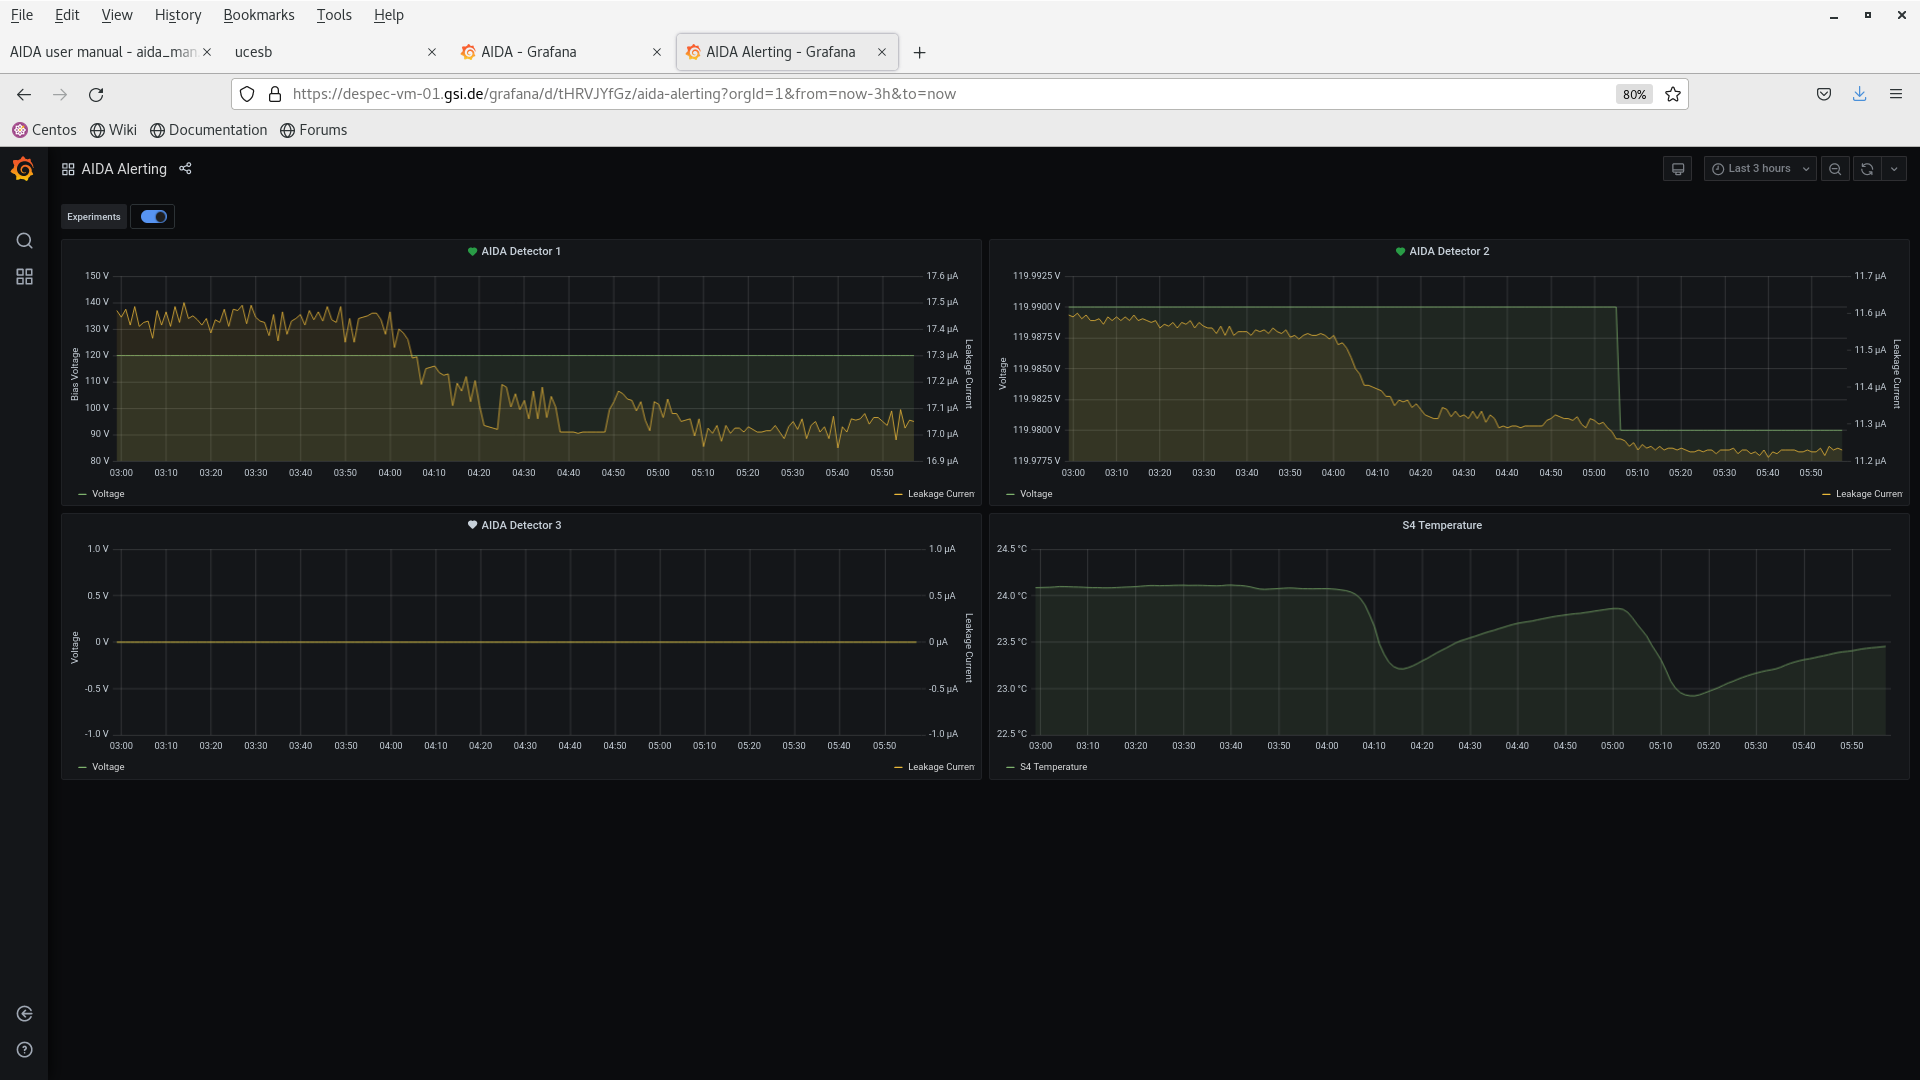Toggle Voltage series in Detector 3 legend

(x=108, y=767)
